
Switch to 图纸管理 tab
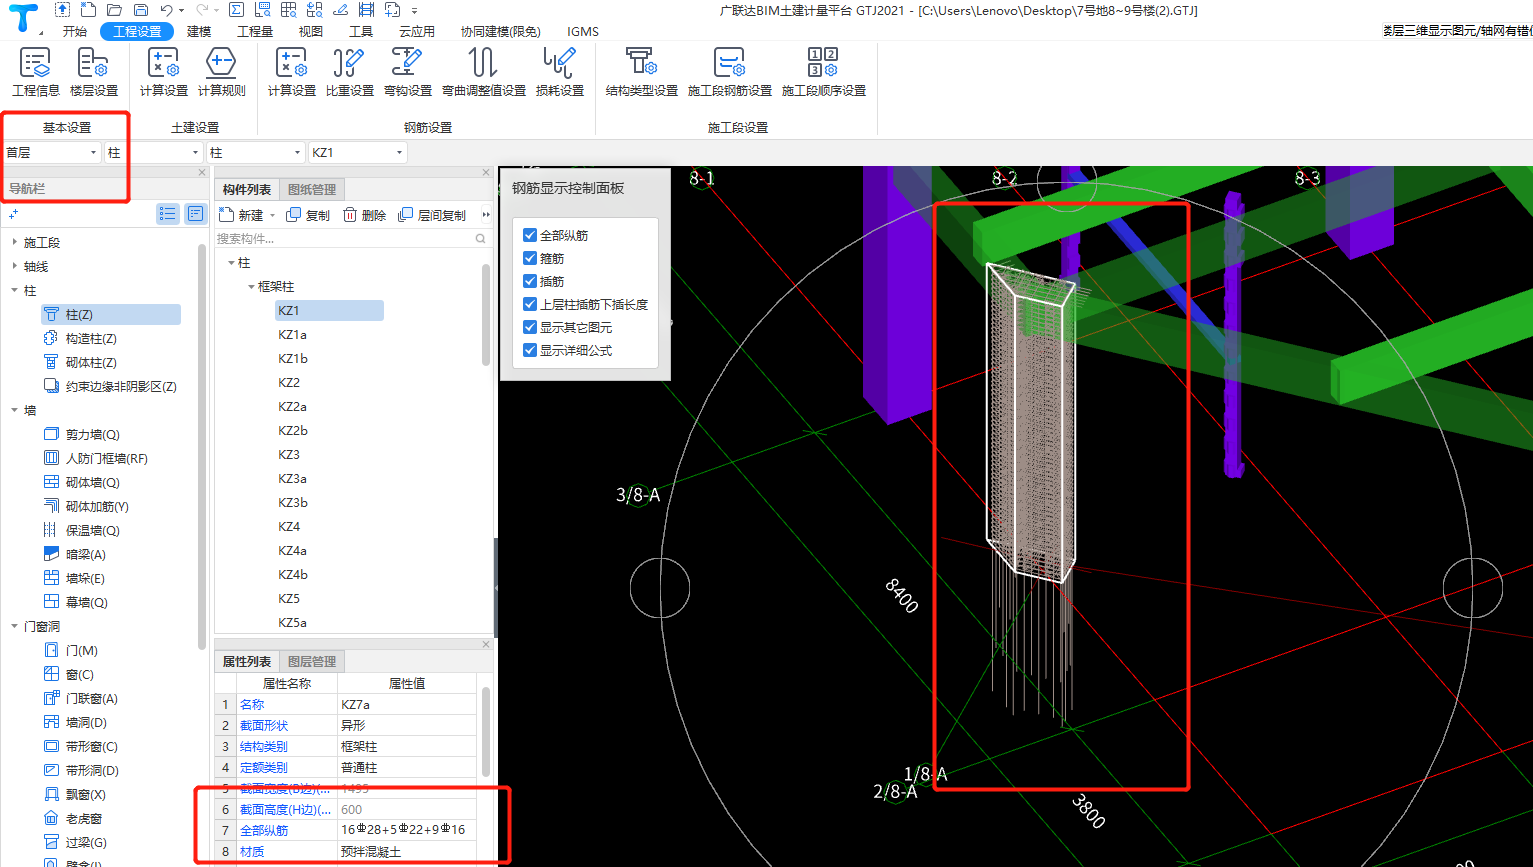pos(312,190)
